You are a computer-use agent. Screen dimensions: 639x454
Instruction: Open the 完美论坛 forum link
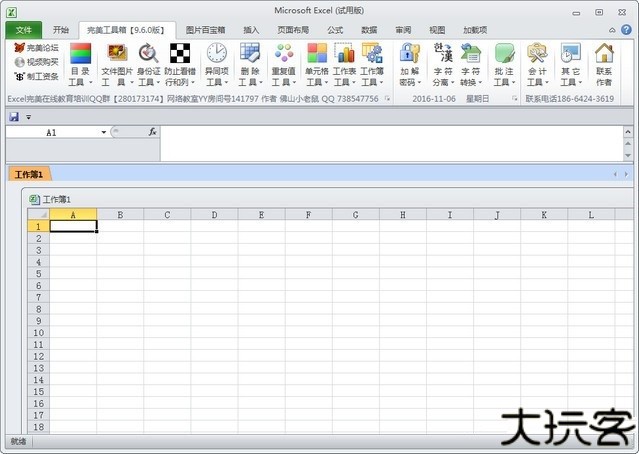[x=36, y=48]
